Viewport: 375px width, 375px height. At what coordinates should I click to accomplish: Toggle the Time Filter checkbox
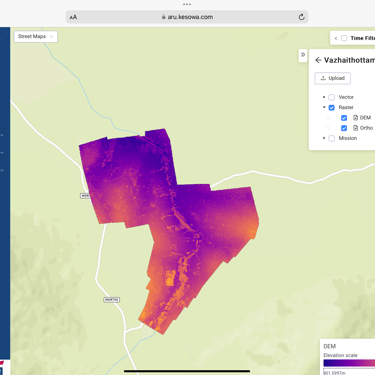[x=344, y=38]
